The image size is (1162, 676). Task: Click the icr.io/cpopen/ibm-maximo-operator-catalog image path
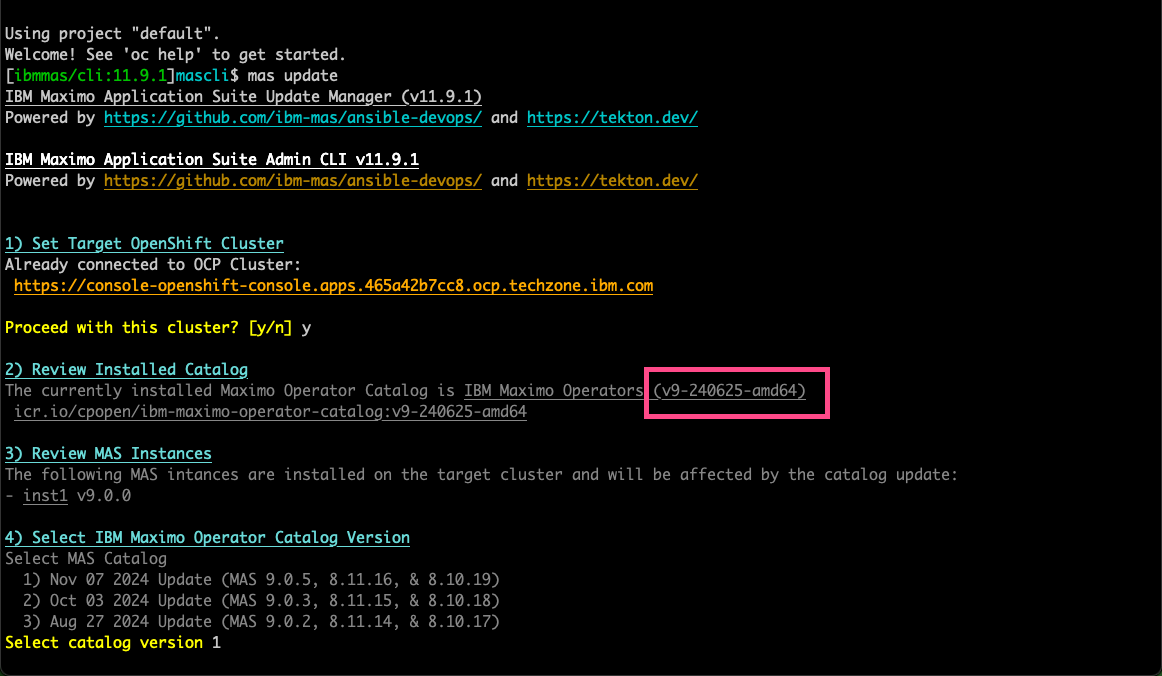(x=270, y=411)
